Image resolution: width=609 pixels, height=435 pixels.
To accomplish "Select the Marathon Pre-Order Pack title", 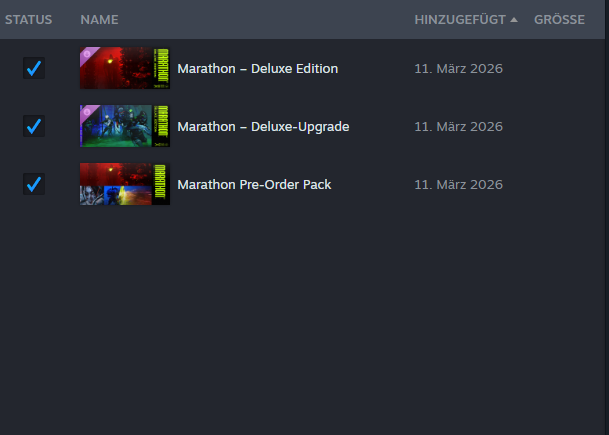I will click(254, 184).
